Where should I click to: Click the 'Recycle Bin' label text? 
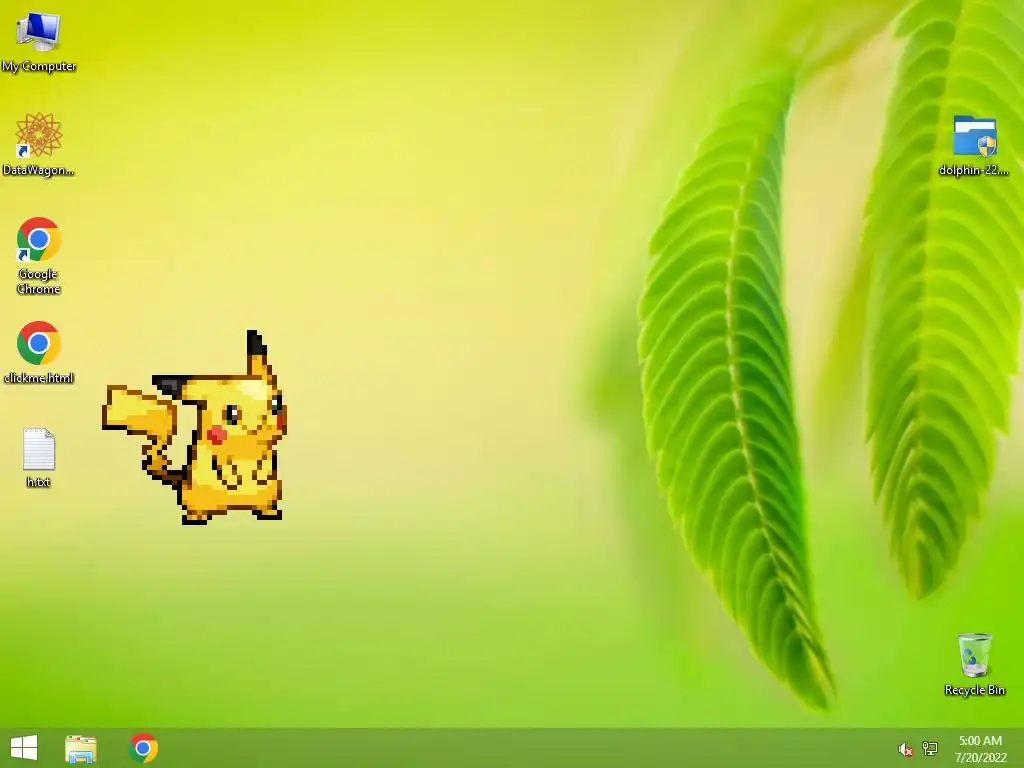[x=974, y=690]
